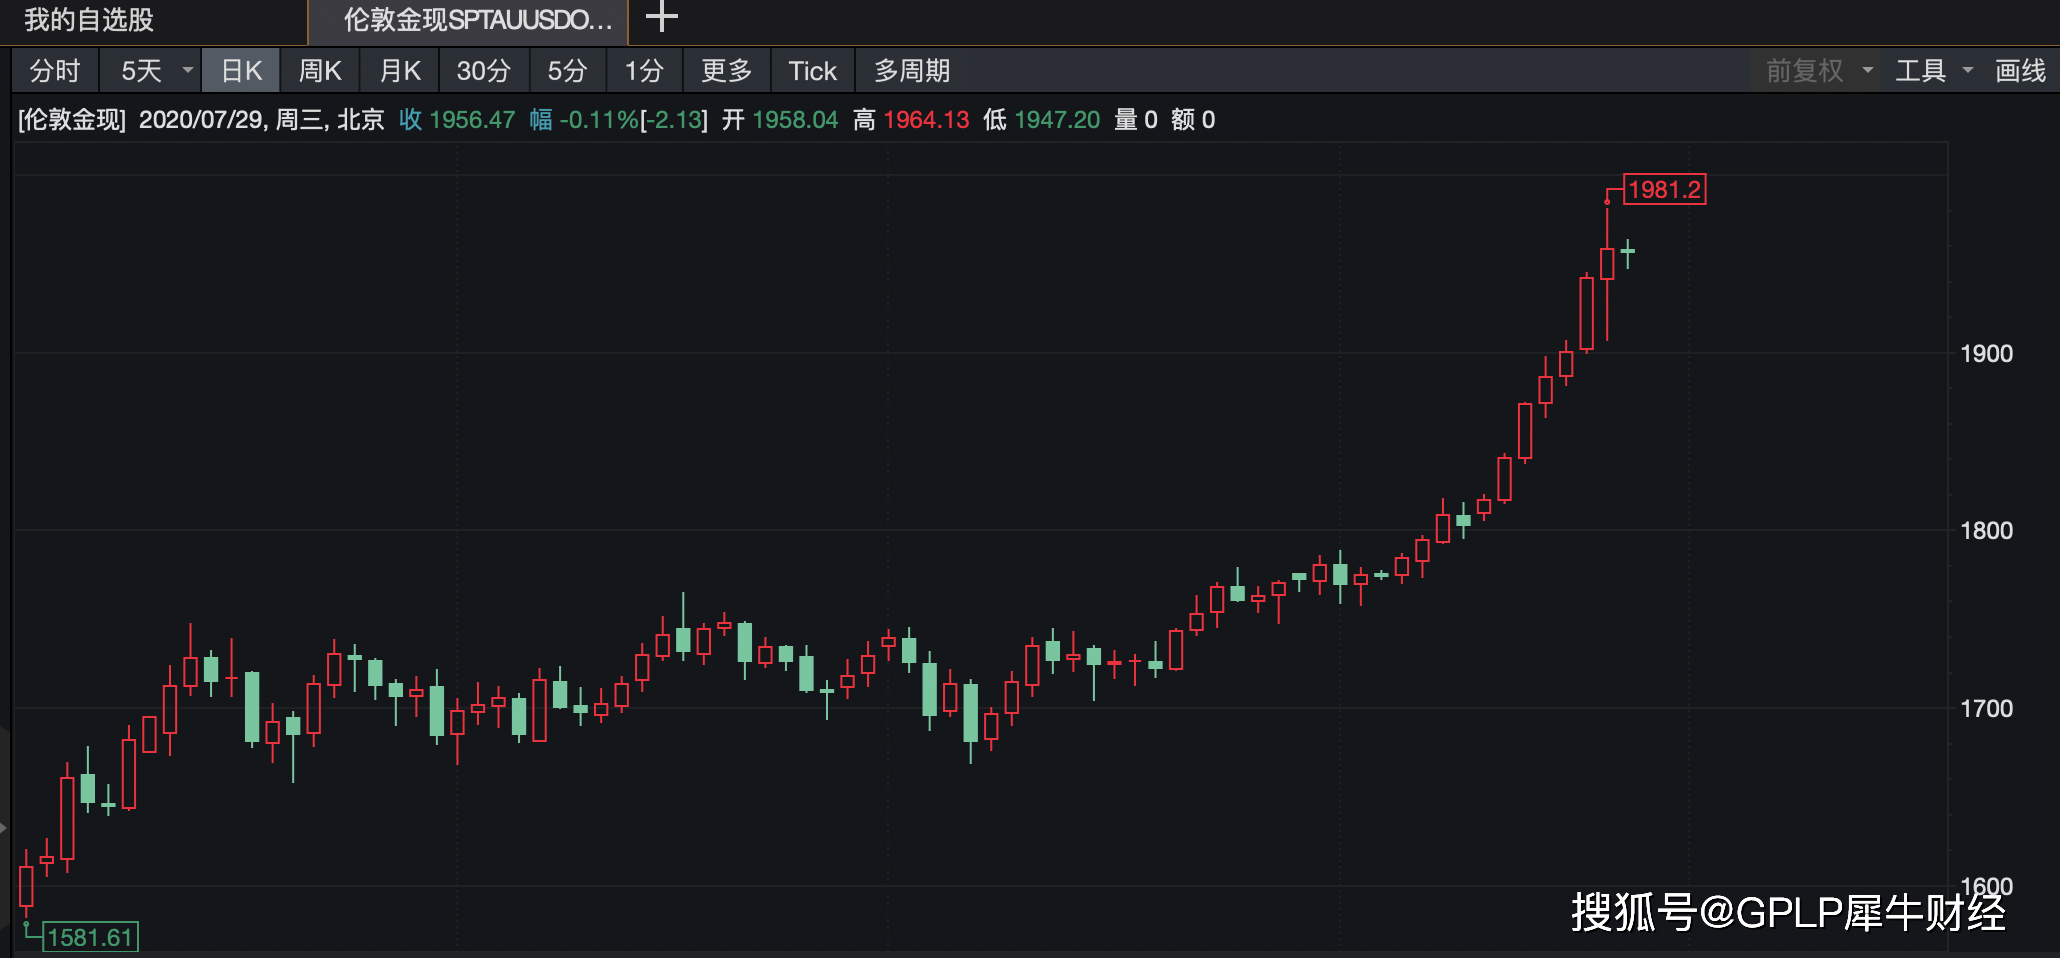Click the [伦敦金现] instrument name

pos(72,120)
